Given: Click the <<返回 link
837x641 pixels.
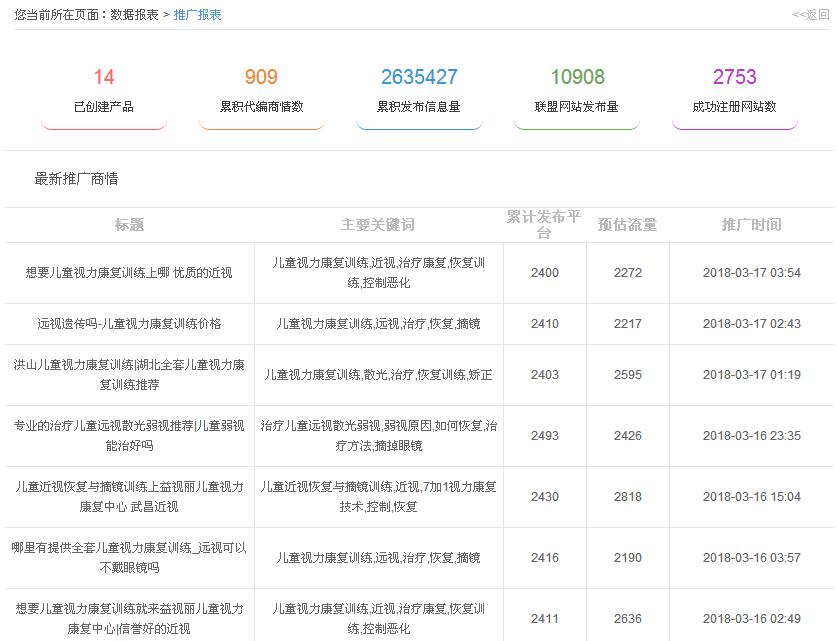Looking at the screenshot, I should pos(810,15).
